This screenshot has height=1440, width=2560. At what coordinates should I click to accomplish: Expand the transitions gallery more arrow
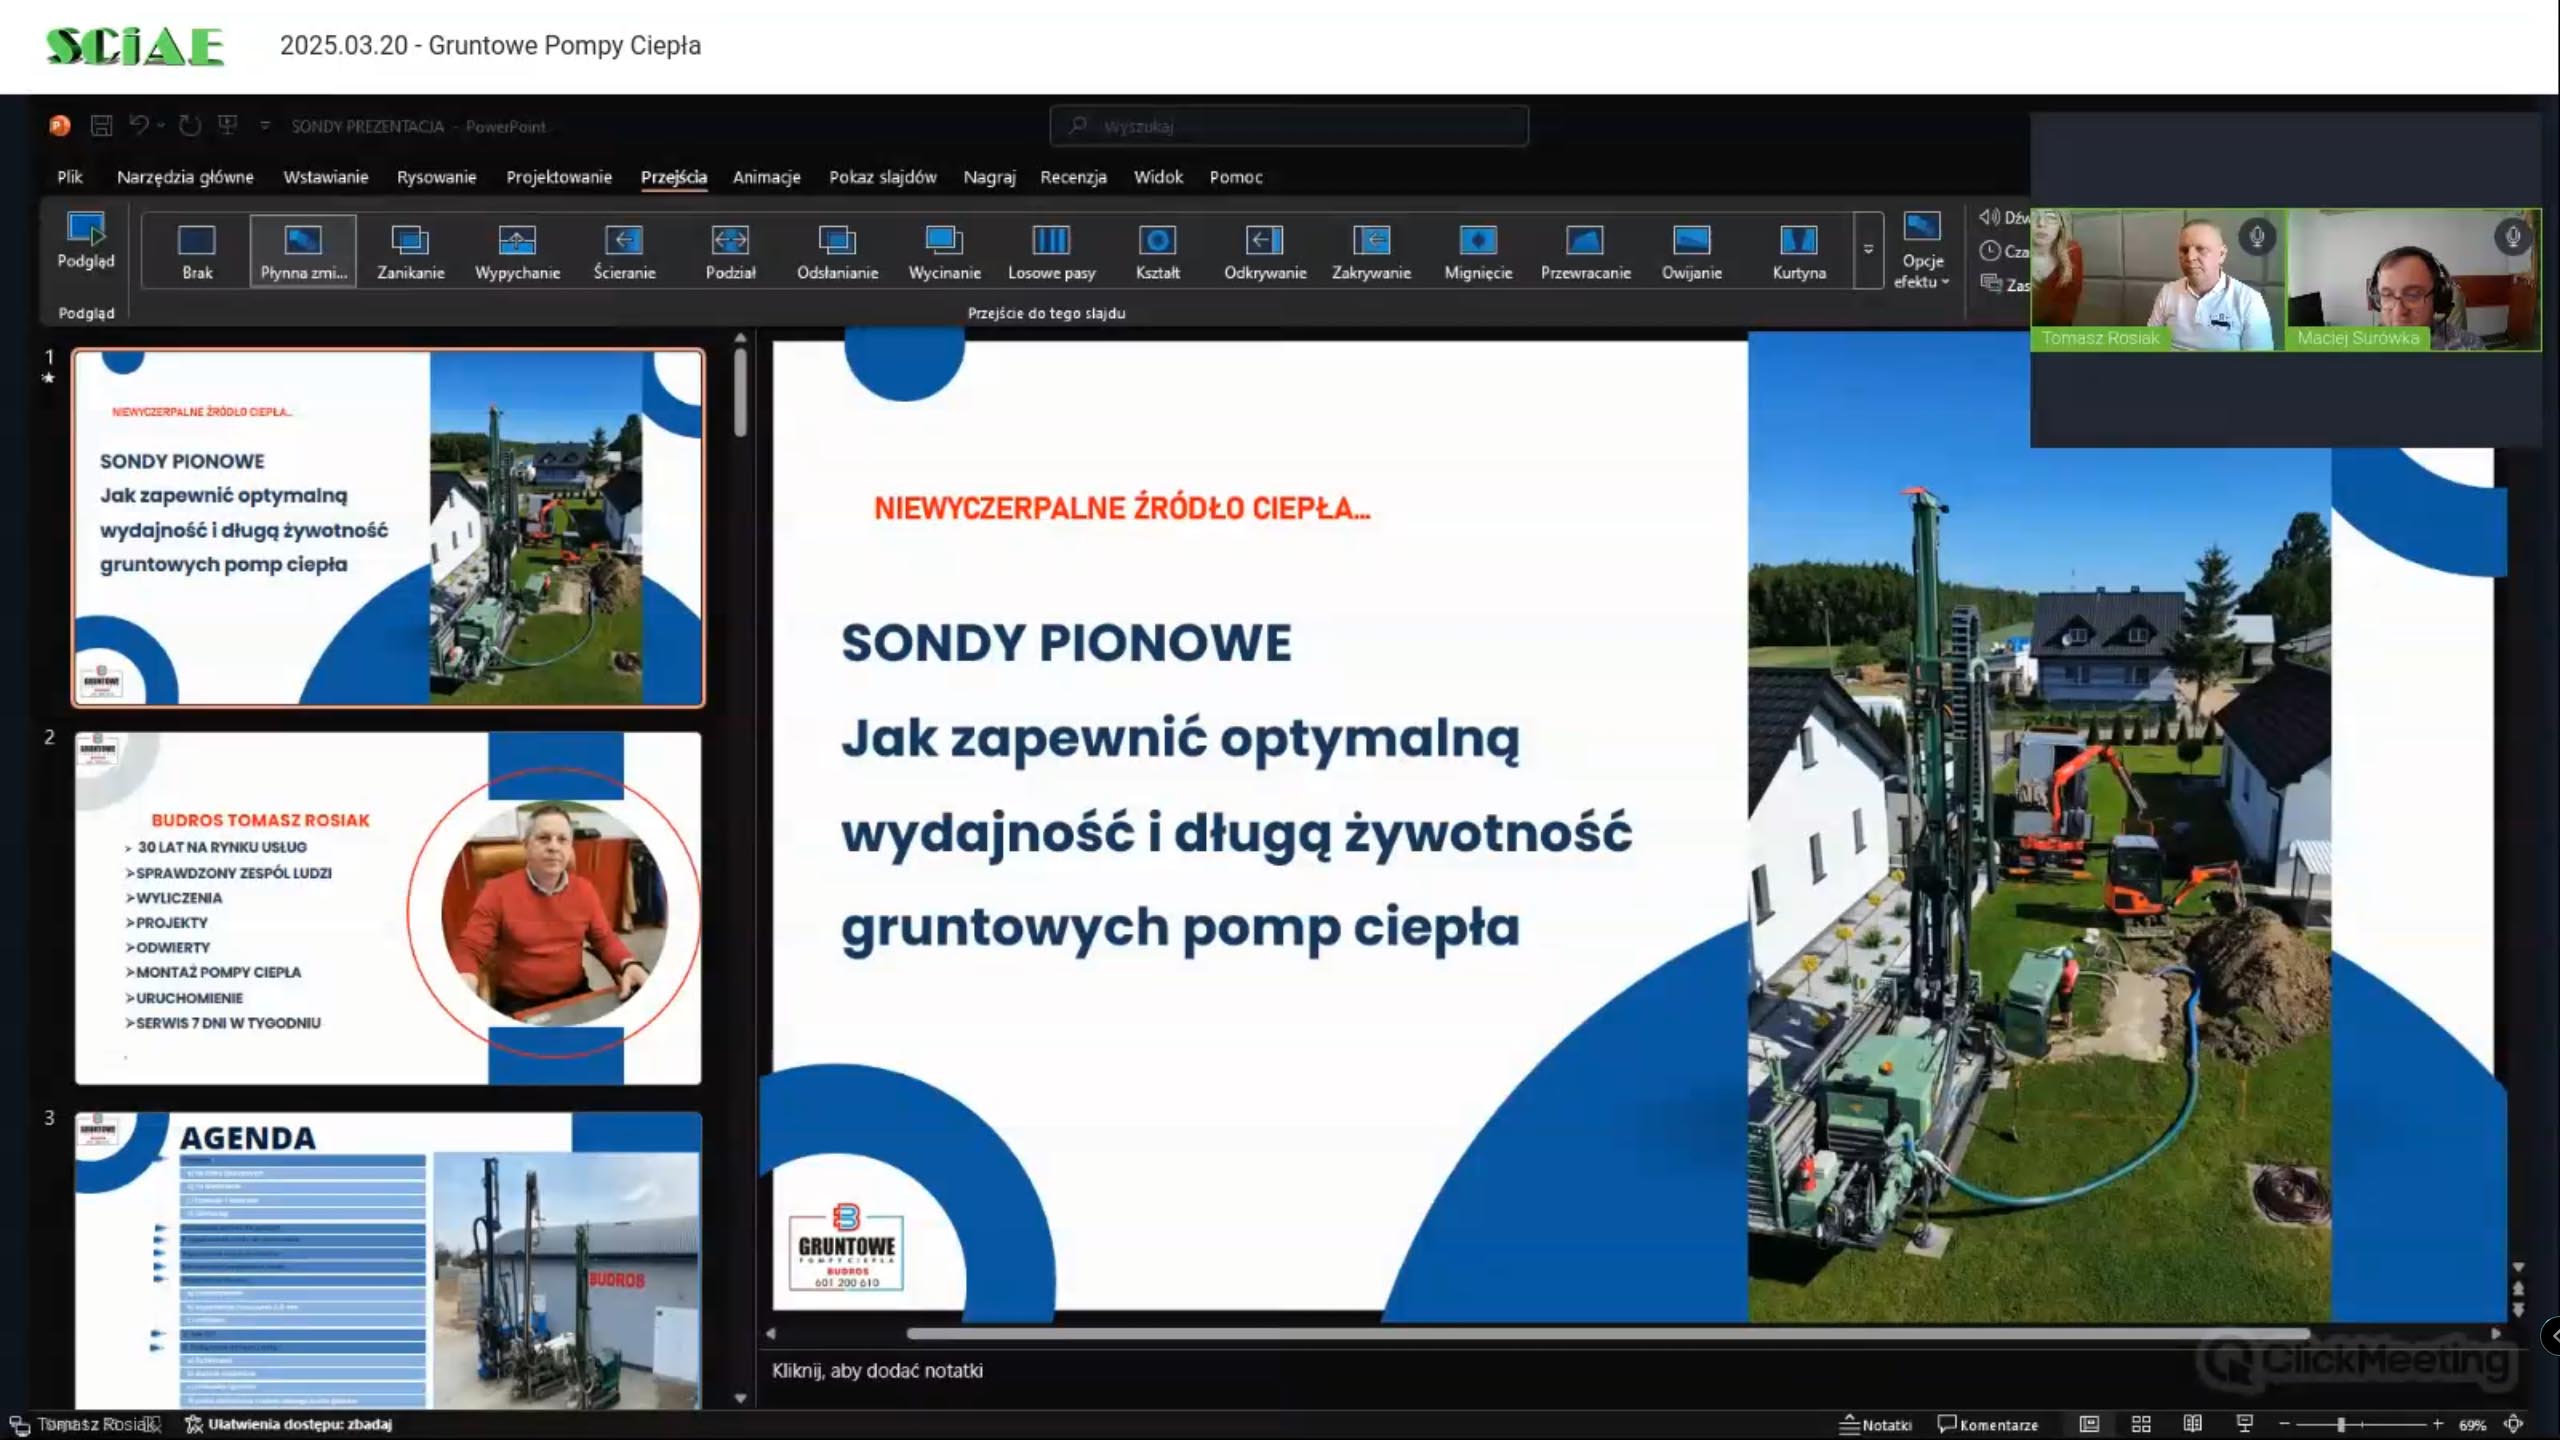[x=1868, y=250]
